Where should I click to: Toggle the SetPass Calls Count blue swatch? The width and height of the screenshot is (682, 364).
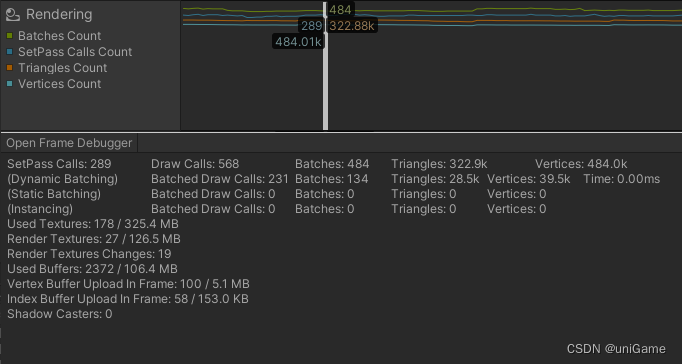[10, 52]
